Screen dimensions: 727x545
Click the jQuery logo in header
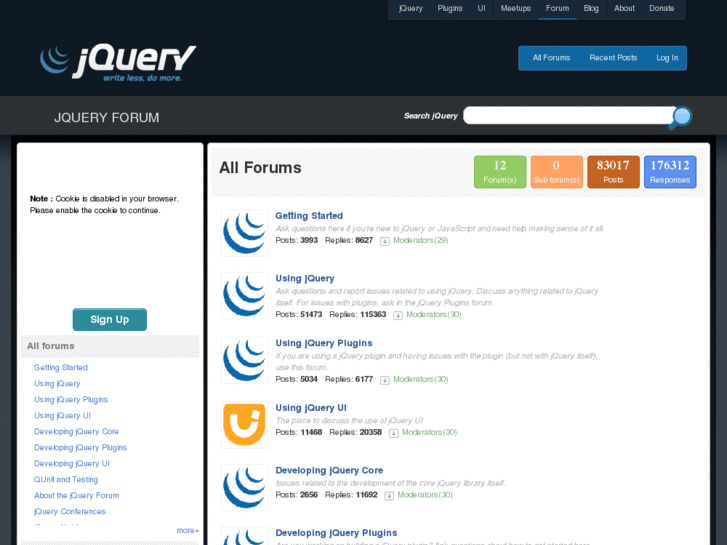[x=118, y=63]
